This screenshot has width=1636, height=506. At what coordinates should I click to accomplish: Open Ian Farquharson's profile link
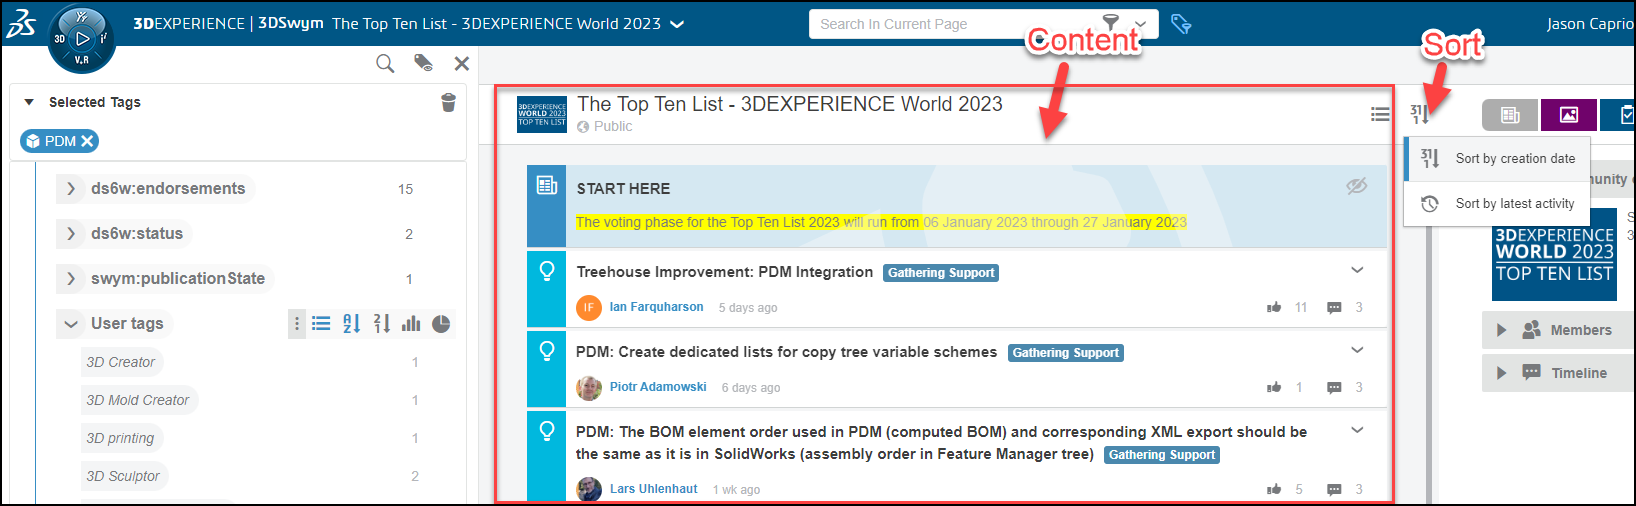pyautogui.click(x=656, y=307)
